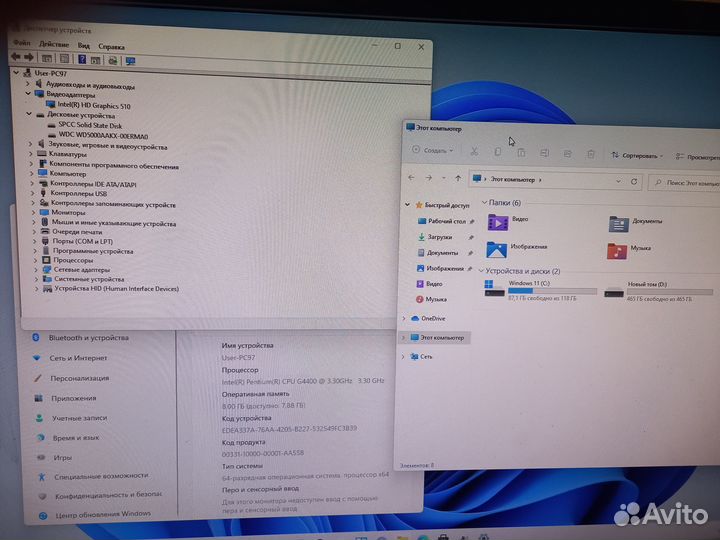Open Игры settings section
720x540 pixels.
54,457
